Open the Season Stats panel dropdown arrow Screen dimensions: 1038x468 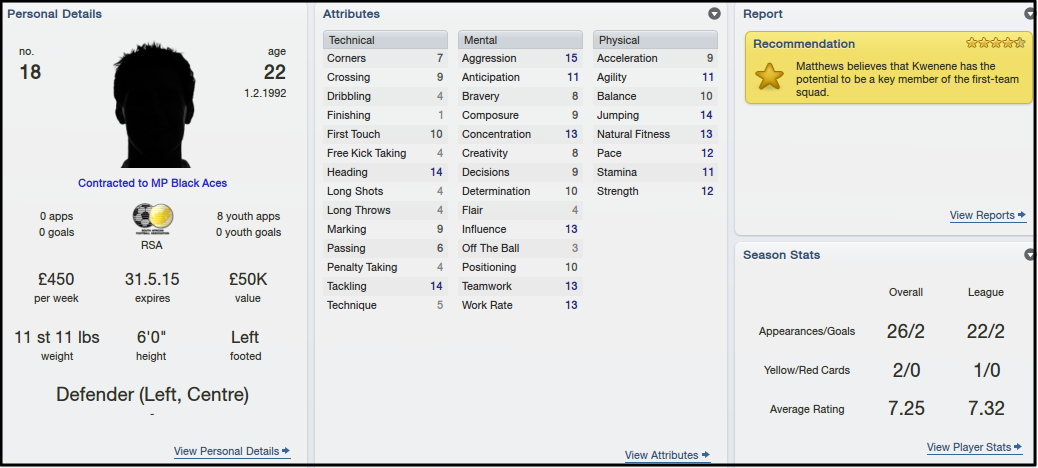click(x=1030, y=255)
